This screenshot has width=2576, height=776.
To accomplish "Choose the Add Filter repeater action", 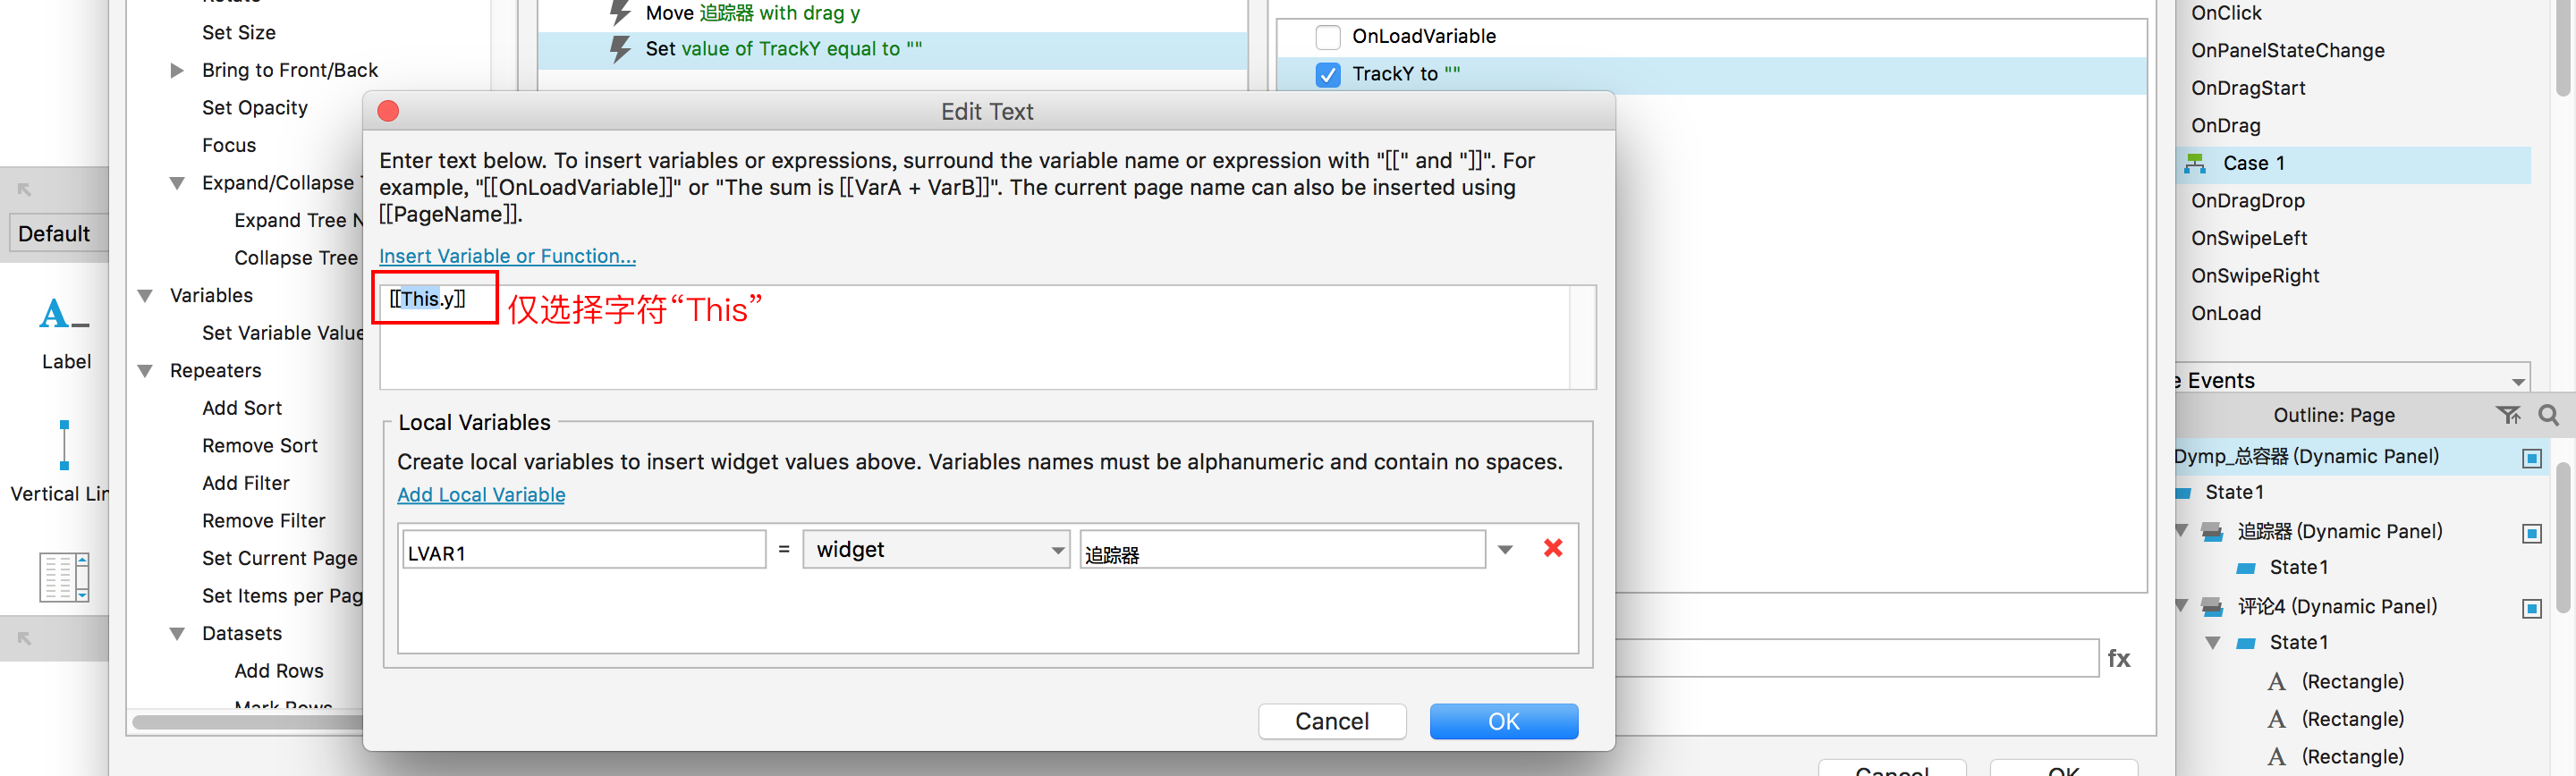I will pos(245,483).
